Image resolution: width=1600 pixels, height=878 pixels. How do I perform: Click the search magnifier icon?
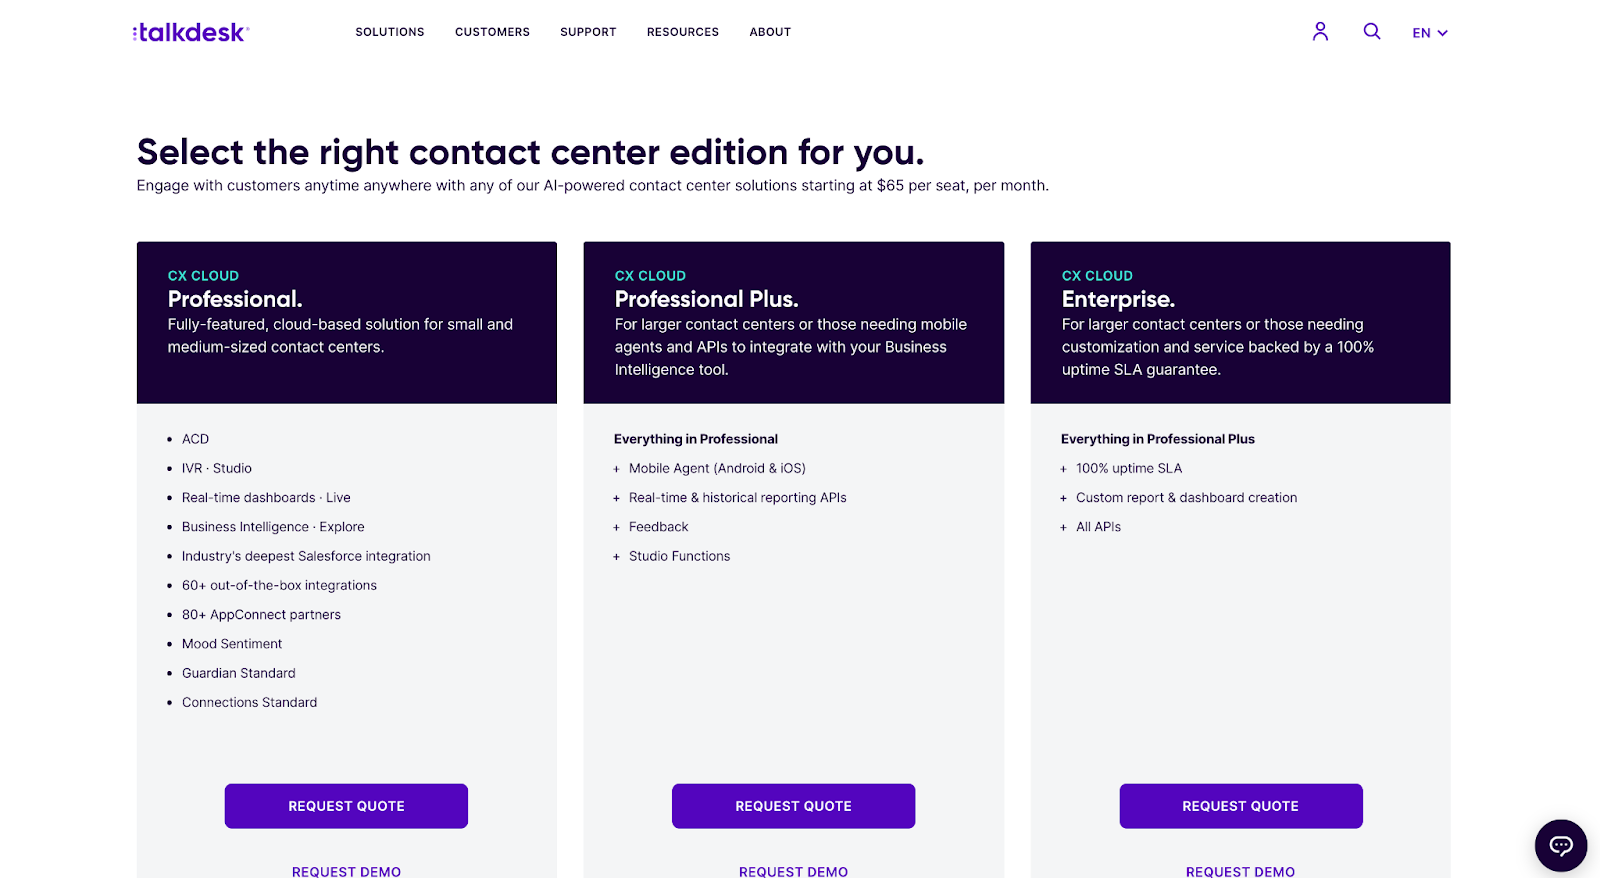(x=1372, y=32)
